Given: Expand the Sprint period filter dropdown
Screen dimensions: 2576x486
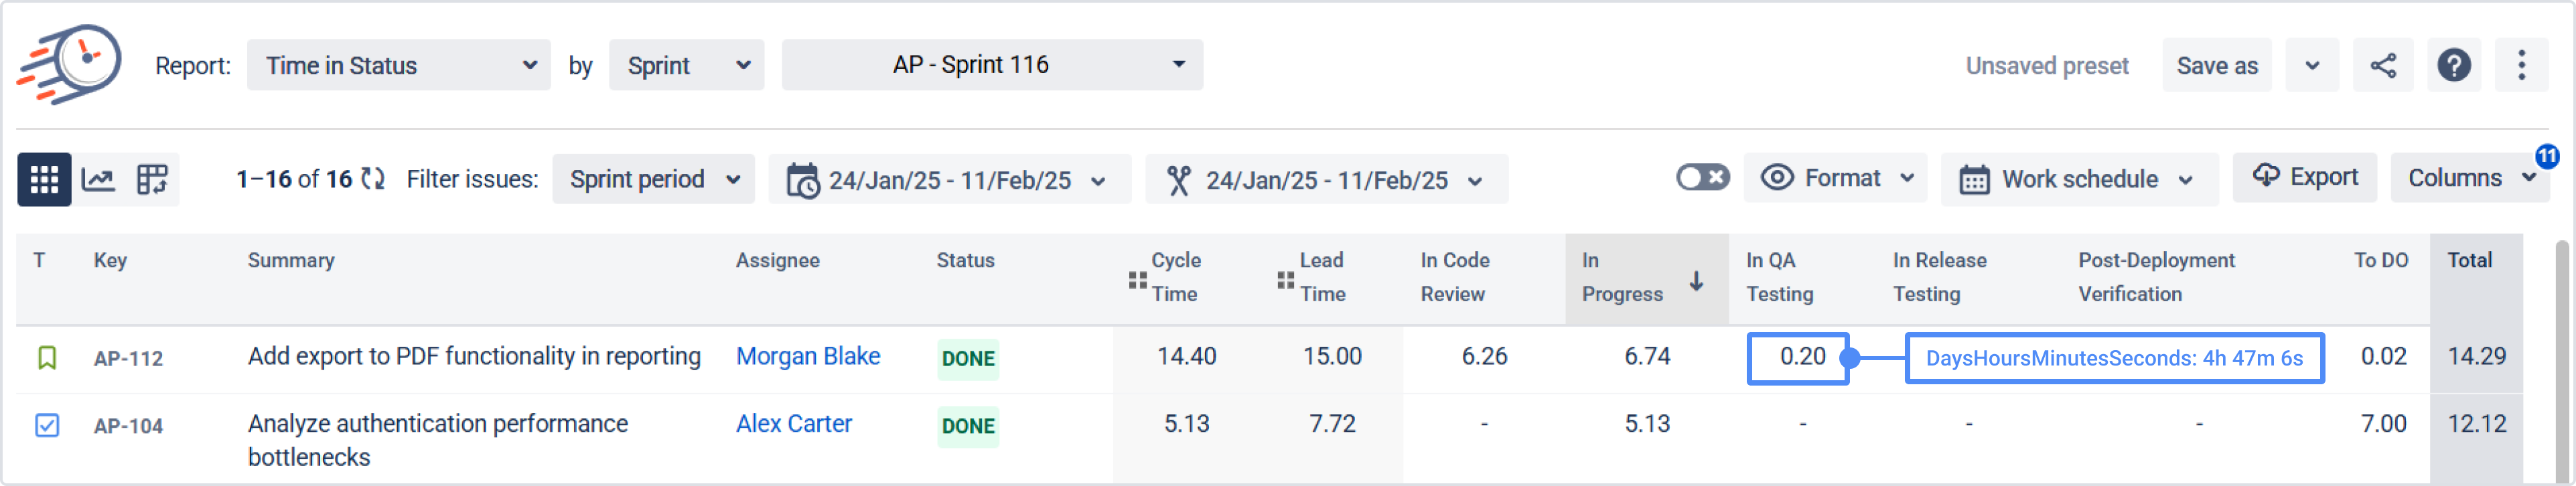Looking at the screenshot, I should click(653, 180).
